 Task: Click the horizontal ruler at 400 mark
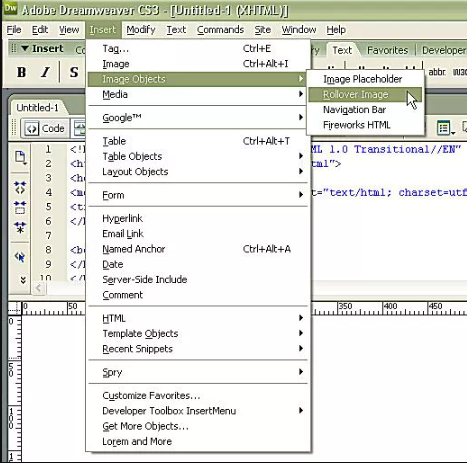point(390,306)
